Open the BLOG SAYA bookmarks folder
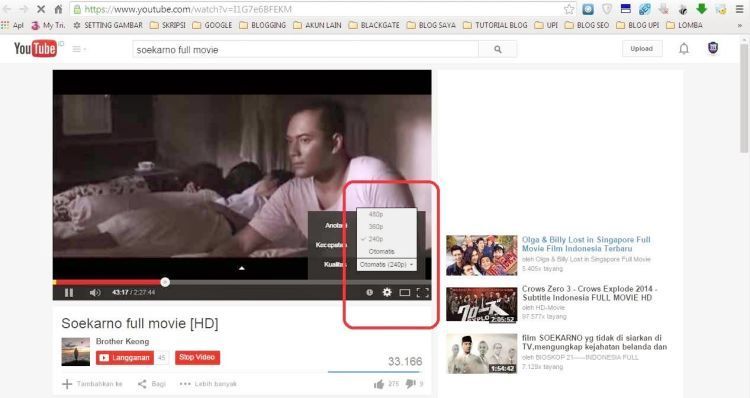750x398 pixels. [431, 25]
